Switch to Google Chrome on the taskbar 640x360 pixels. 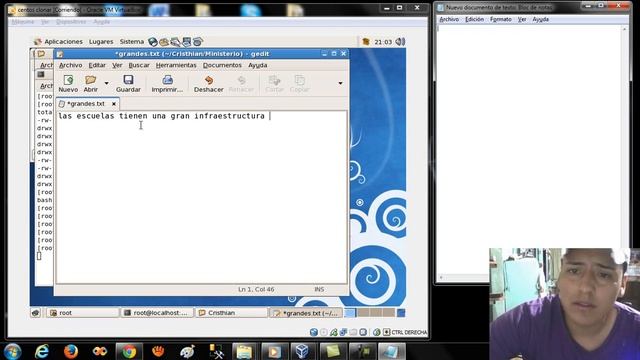pyautogui.click(x=129, y=351)
